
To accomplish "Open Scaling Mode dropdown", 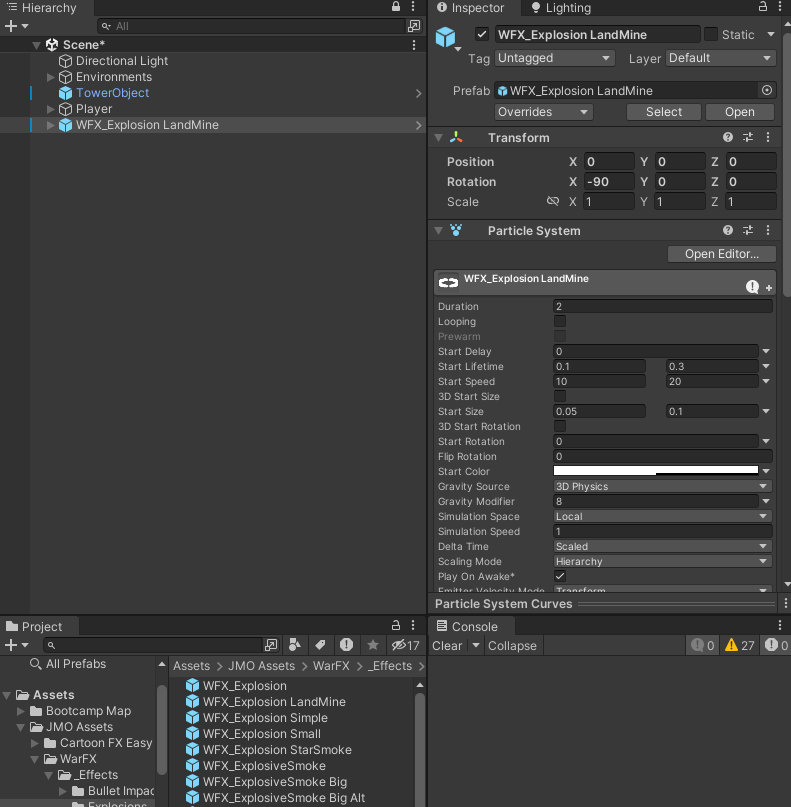I will pyautogui.click(x=662, y=562).
